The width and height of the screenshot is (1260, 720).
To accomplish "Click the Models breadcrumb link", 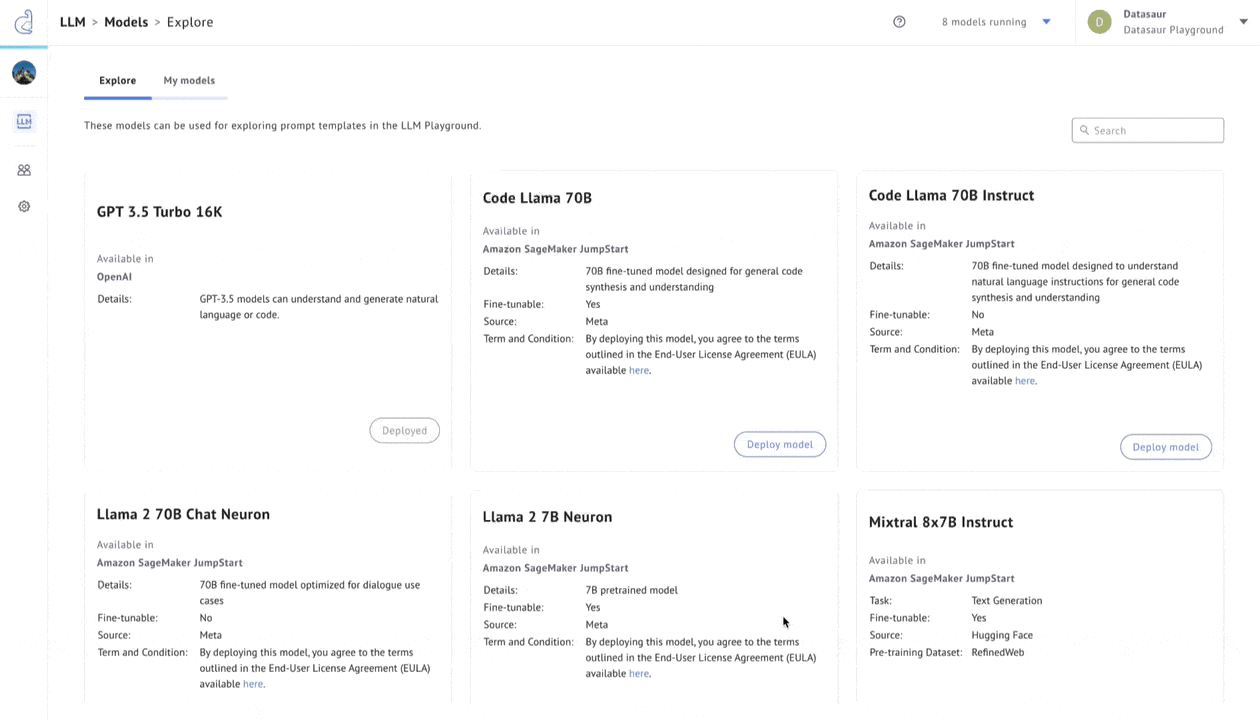I will point(126,22).
